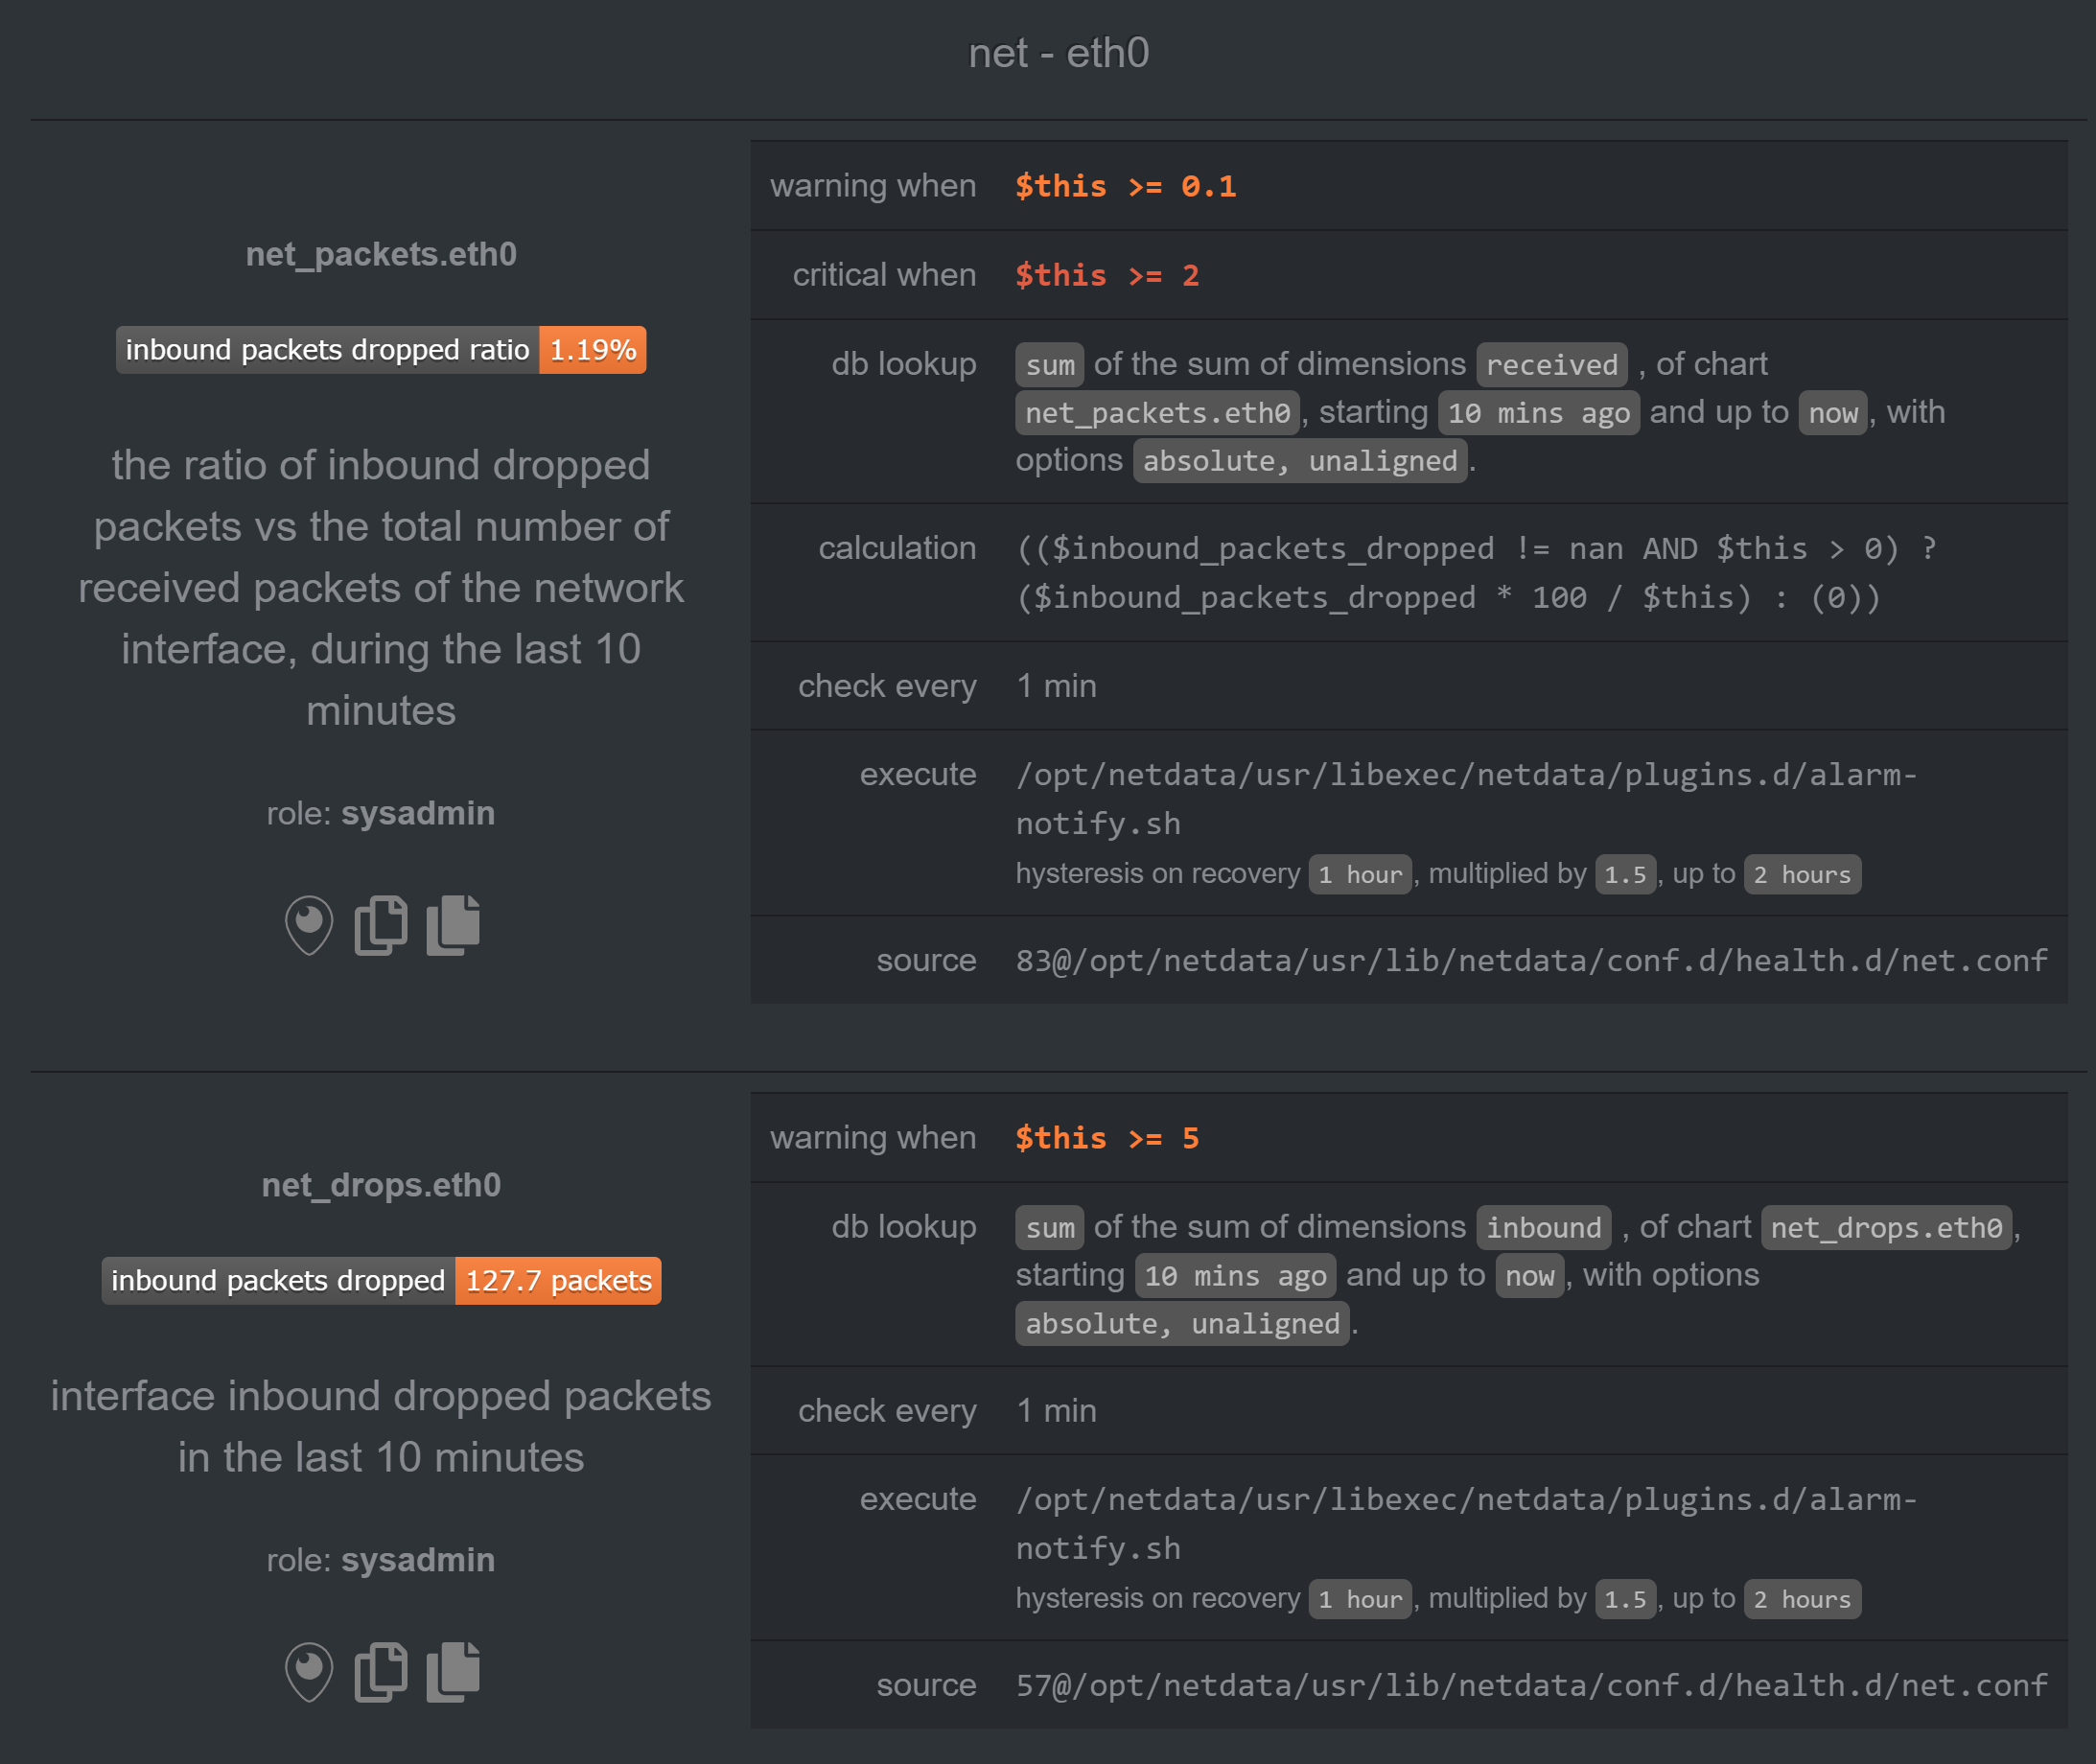Viewport: 2096px width, 1764px height.
Task: Select the net.conf source path at line 57
Action: click(x=1531, y=1686)
